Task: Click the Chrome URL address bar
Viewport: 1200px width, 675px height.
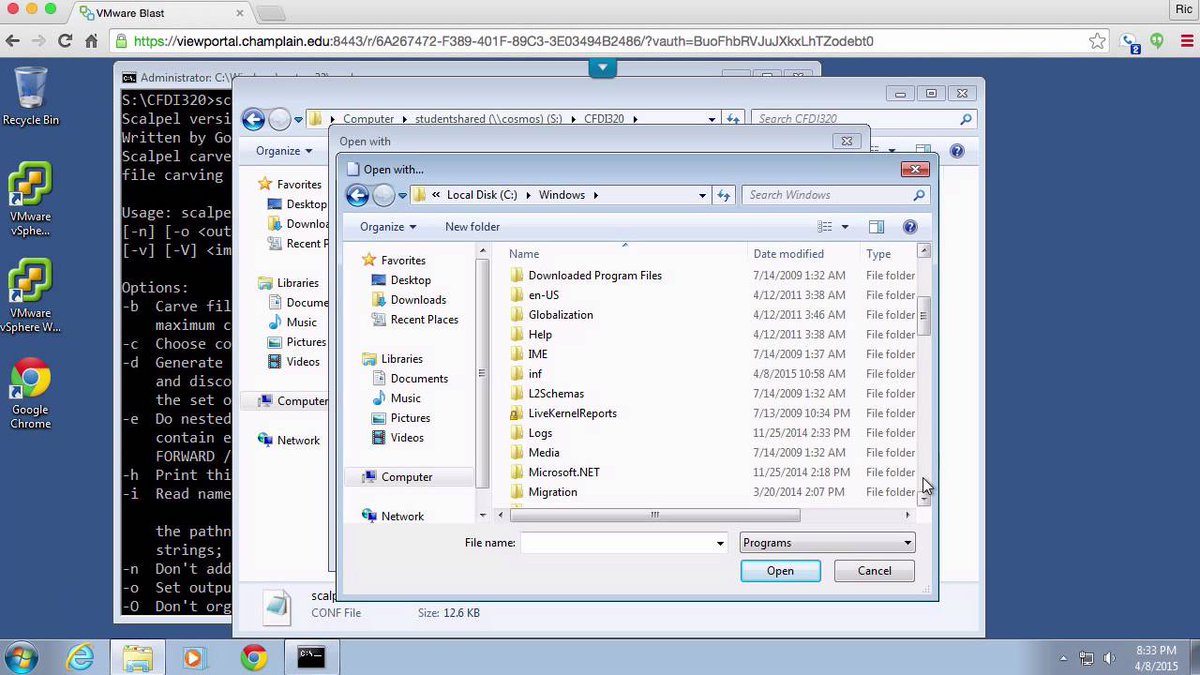Action: (x=600, y=42)
